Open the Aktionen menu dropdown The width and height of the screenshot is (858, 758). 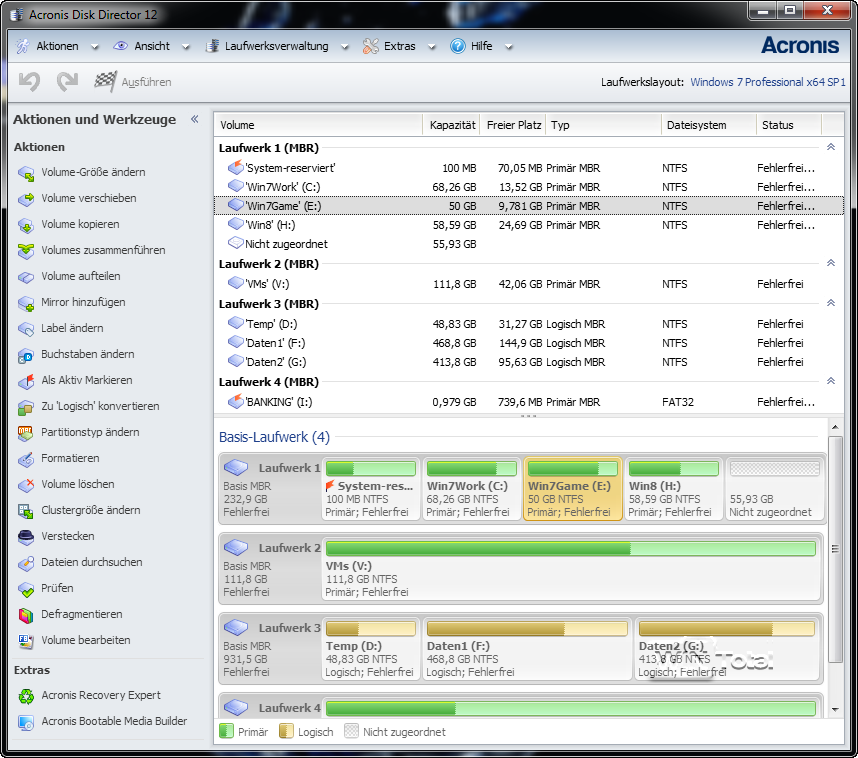pyautogui.click(x=57, y=46)
